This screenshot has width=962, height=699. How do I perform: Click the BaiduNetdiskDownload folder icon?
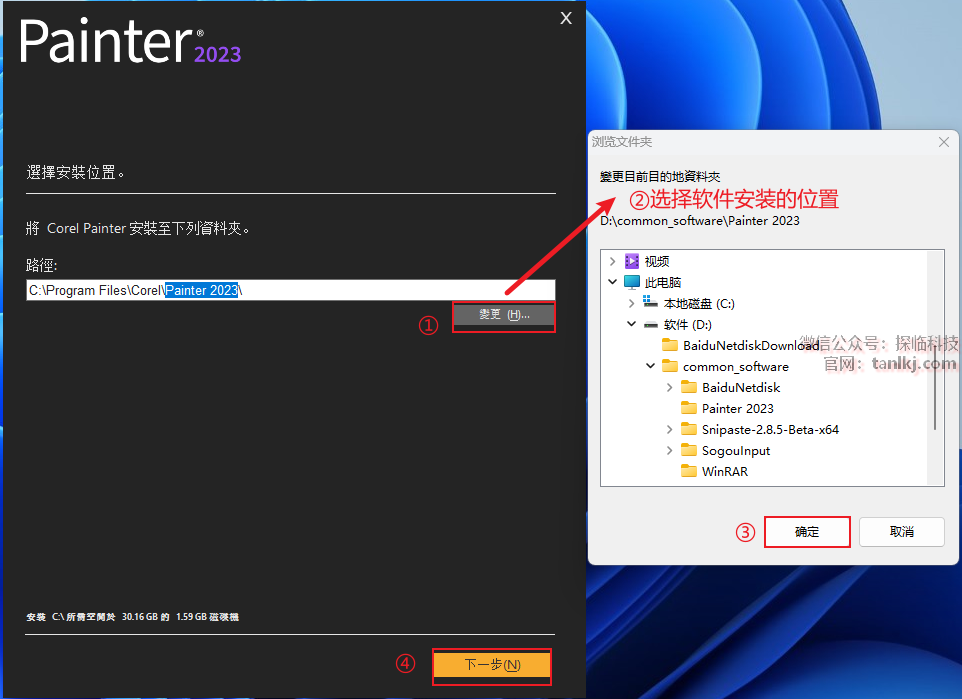click(x=670, y=345)
